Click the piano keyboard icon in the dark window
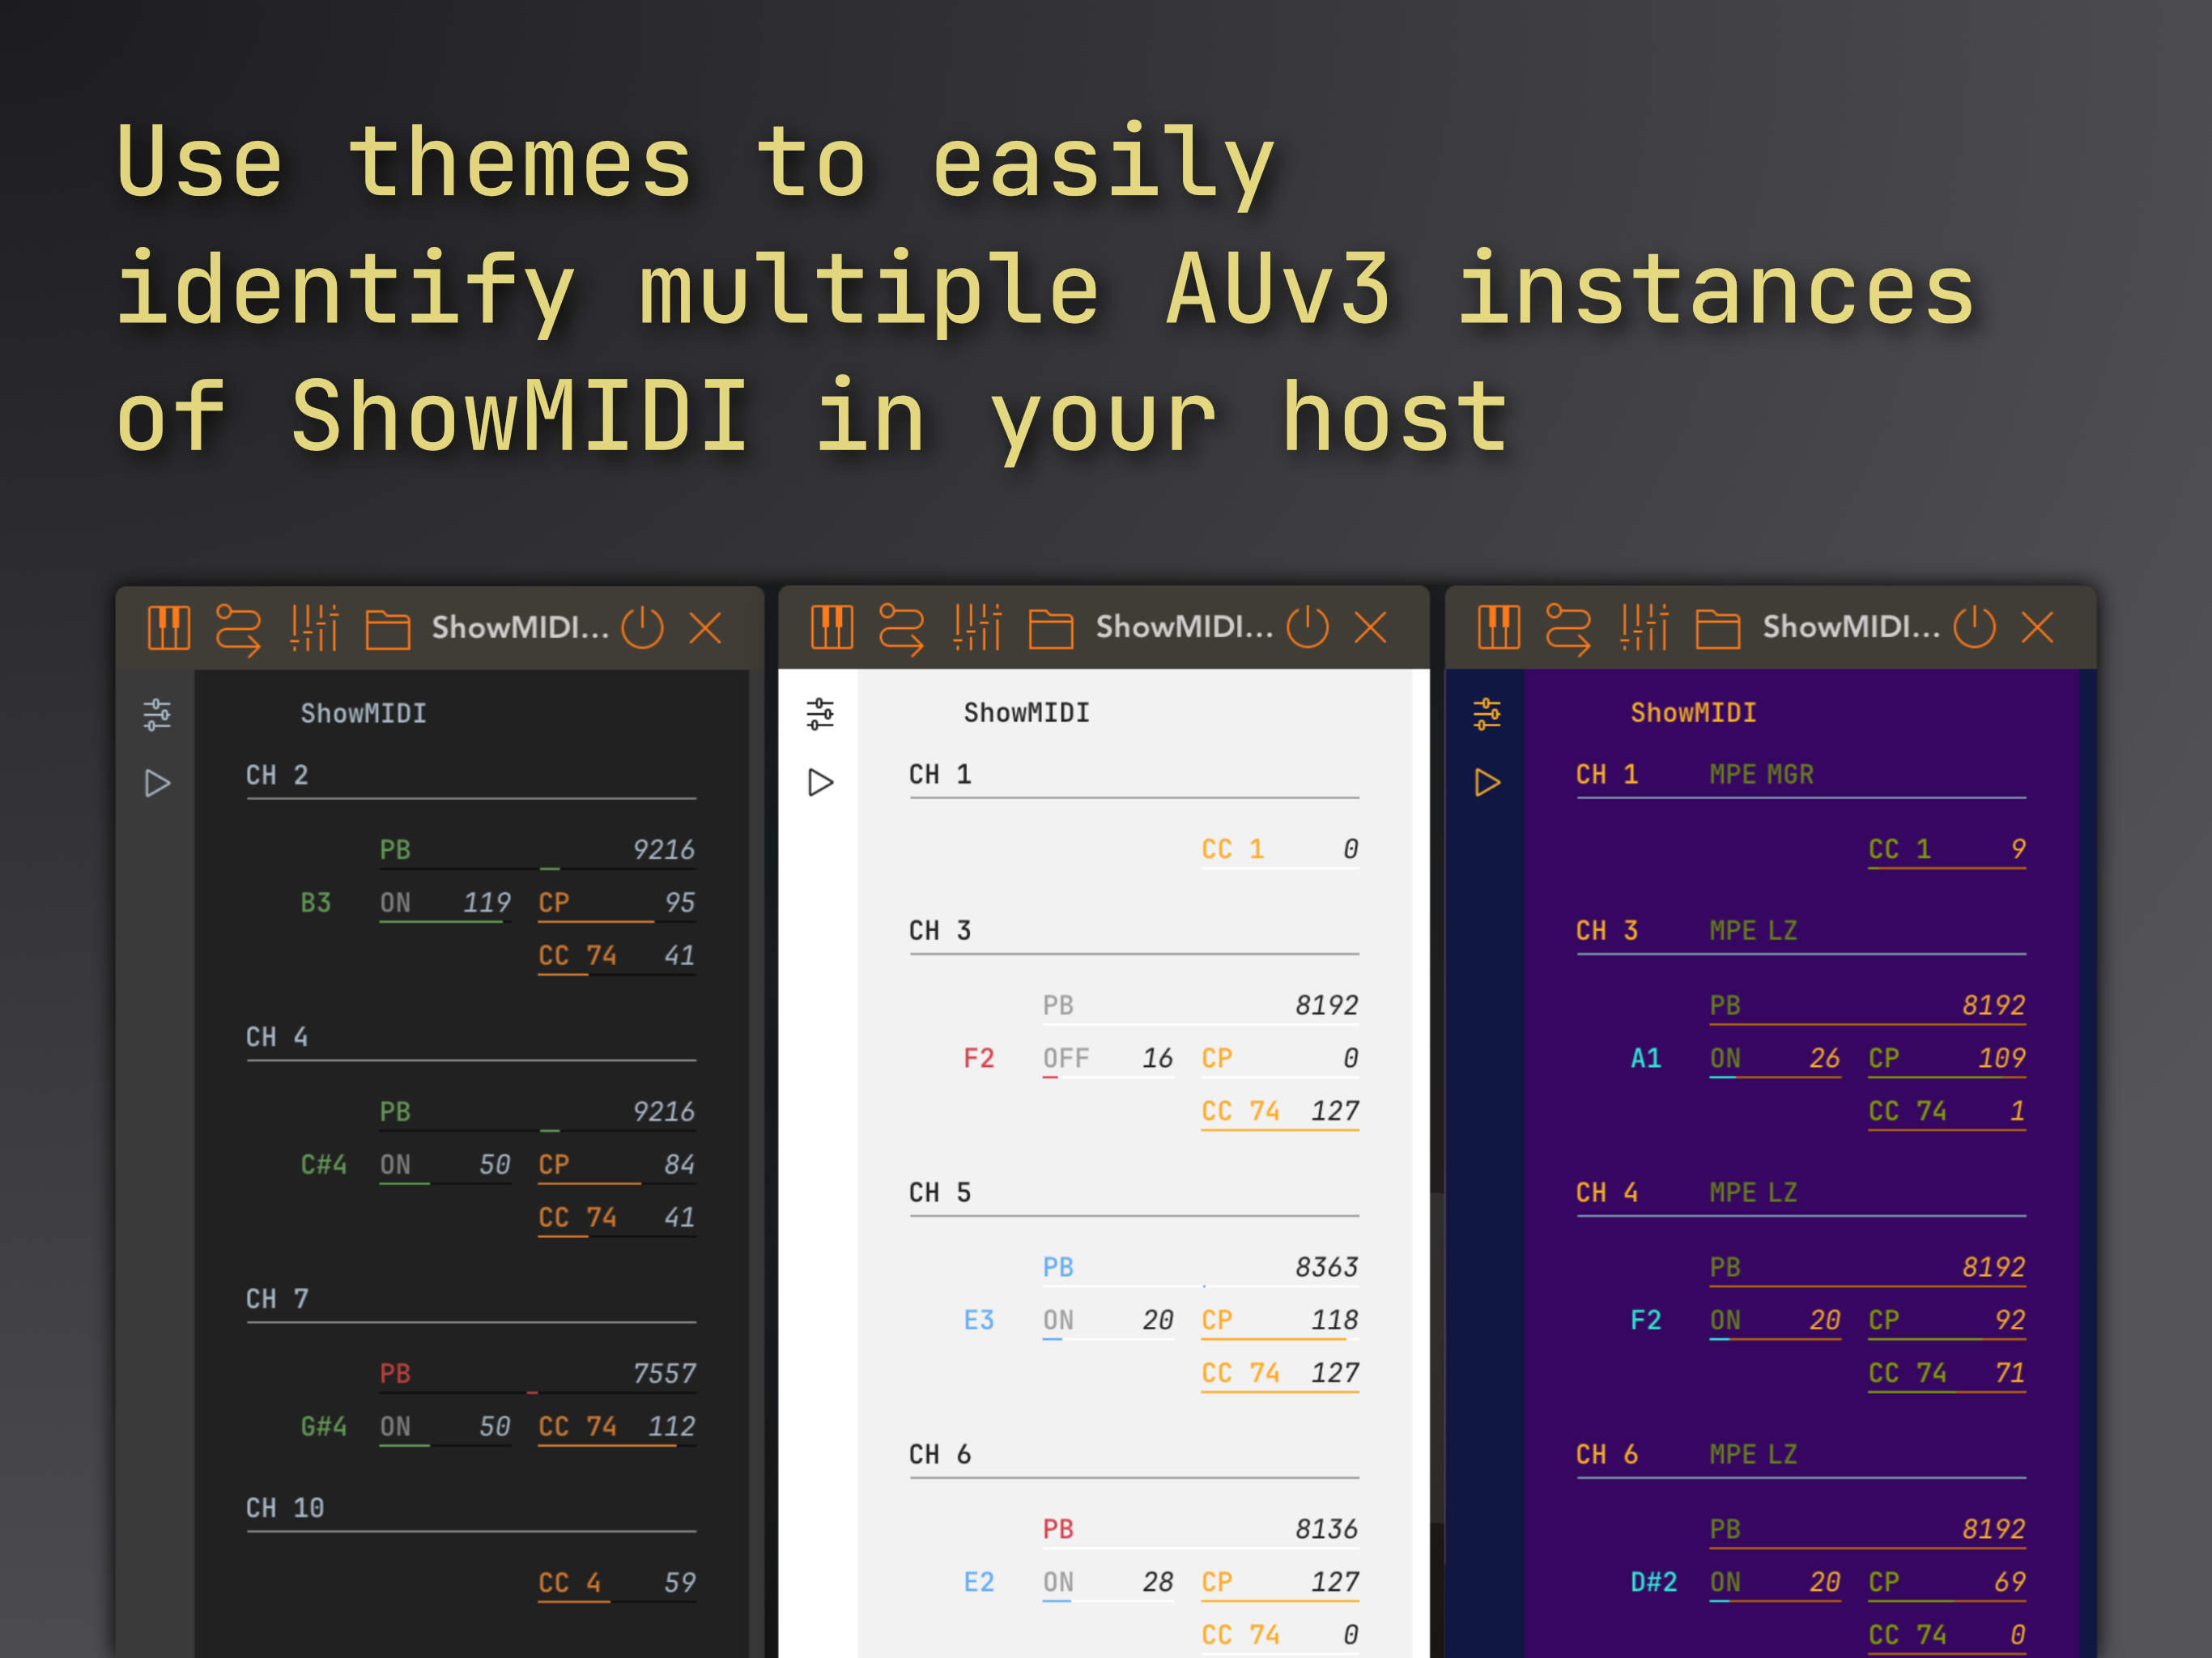The width and height of the screenshot is (2212, 1658). tap(168, 628)
